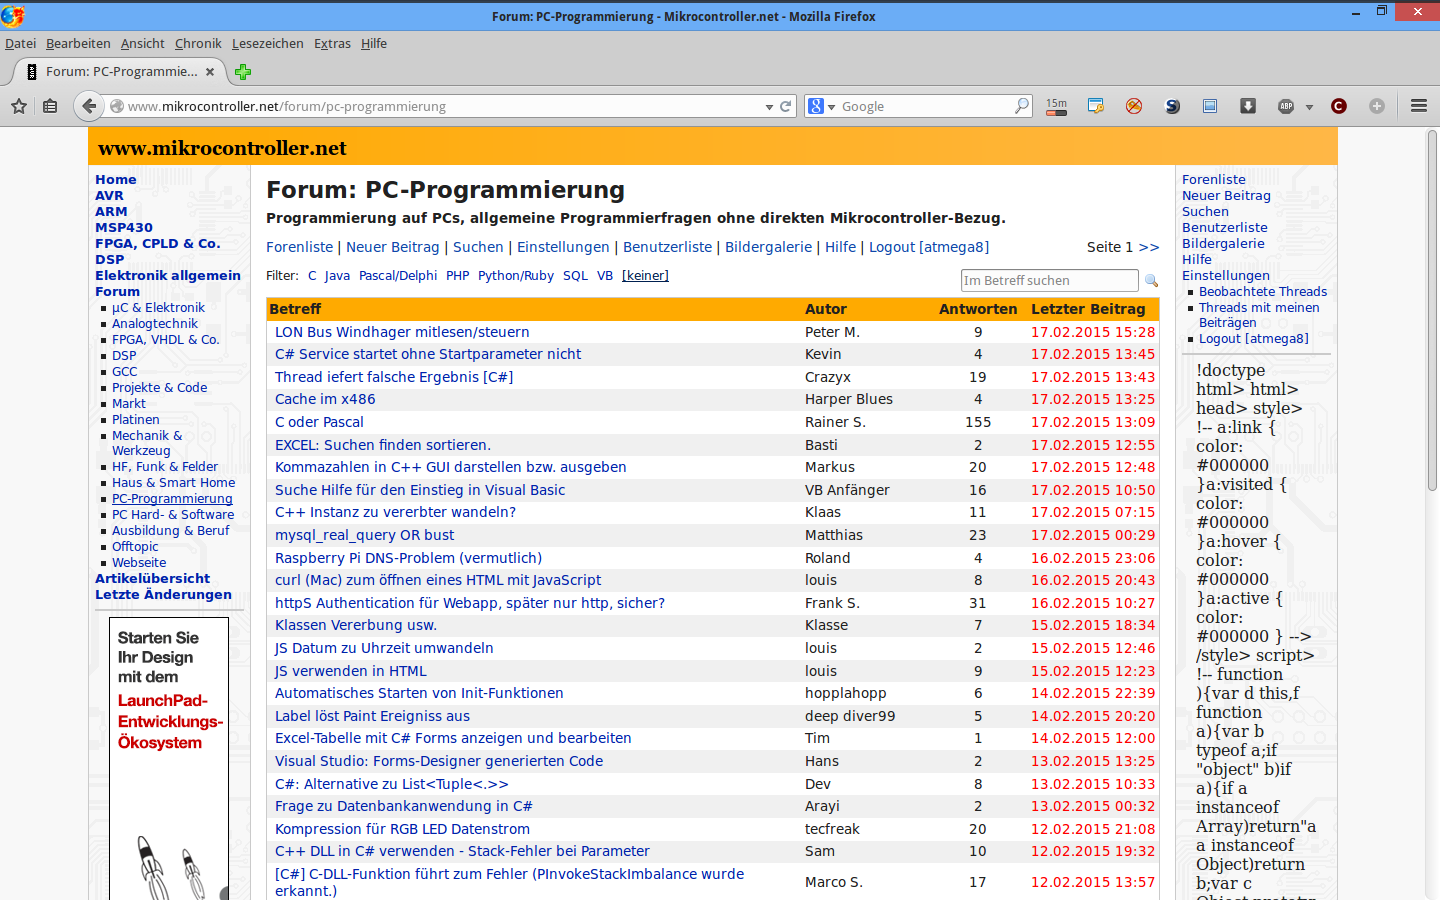This screenshot has width=1440, height=900.
Task: Open thread 'LON Bus Windhager mitlesen/steuern'
Action: (402, 332)
